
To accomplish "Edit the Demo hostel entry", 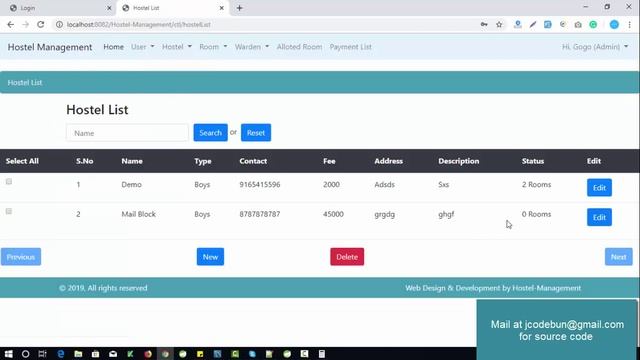I will click(599, 188).
